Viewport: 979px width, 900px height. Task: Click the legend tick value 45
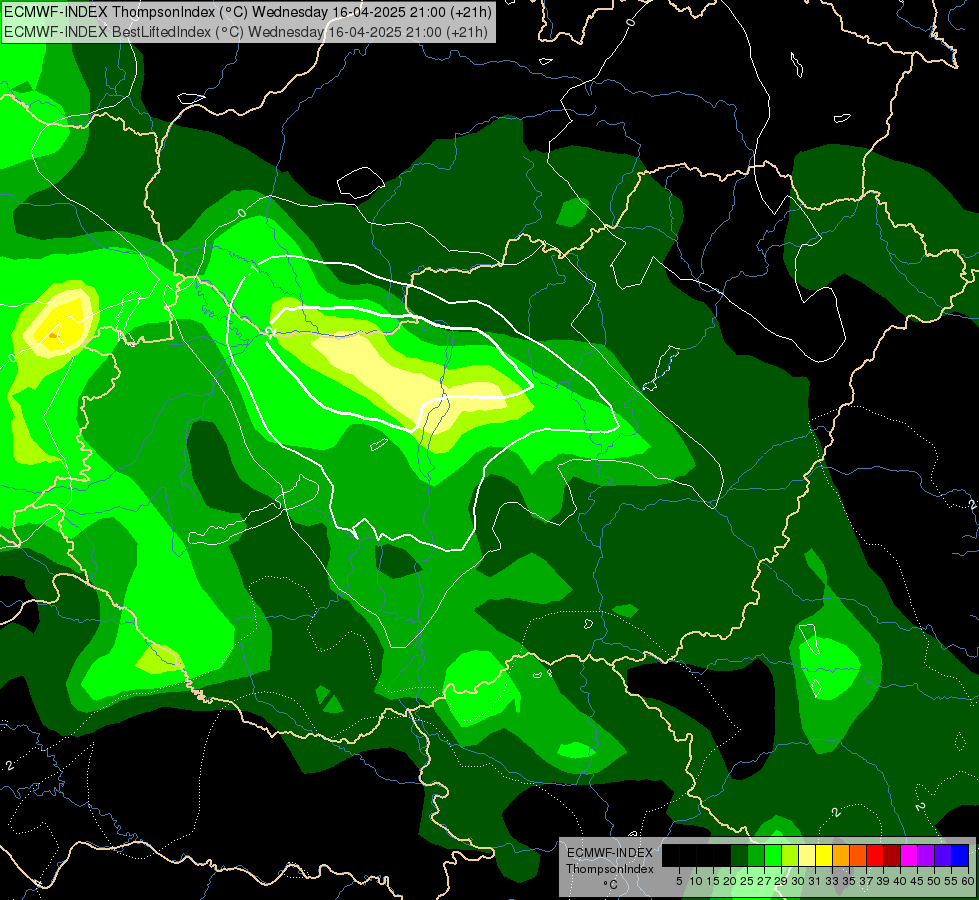917,881
